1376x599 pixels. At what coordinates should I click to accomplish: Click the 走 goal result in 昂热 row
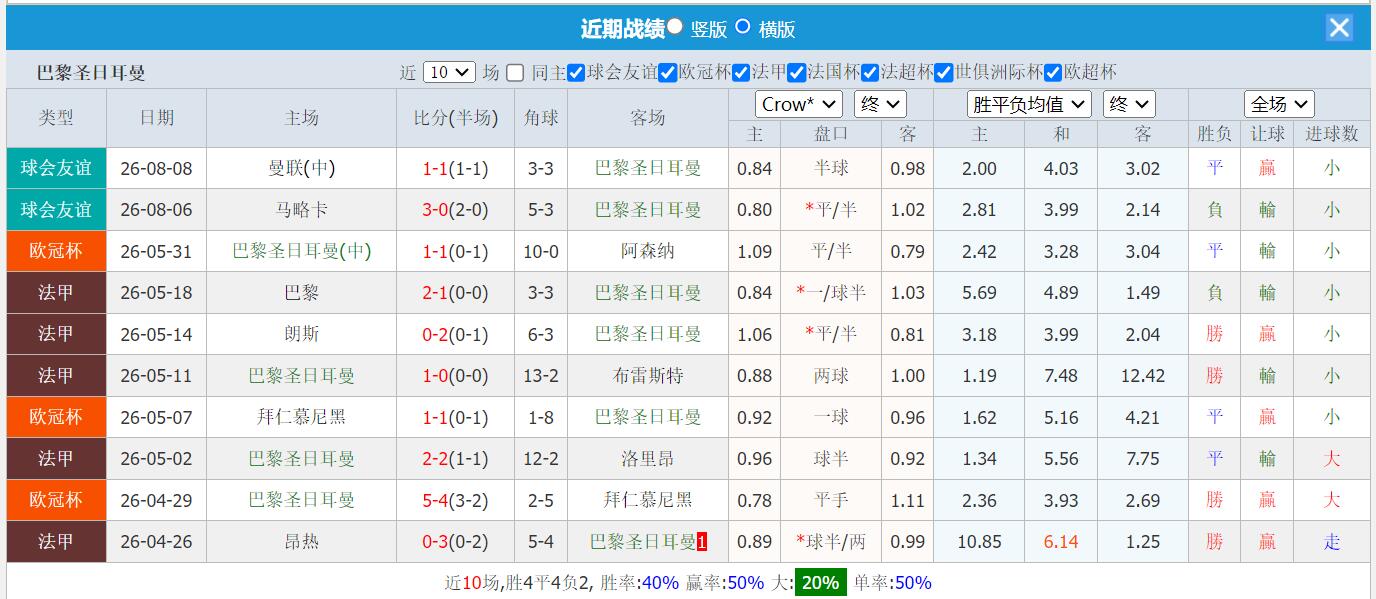point(1331,542)
